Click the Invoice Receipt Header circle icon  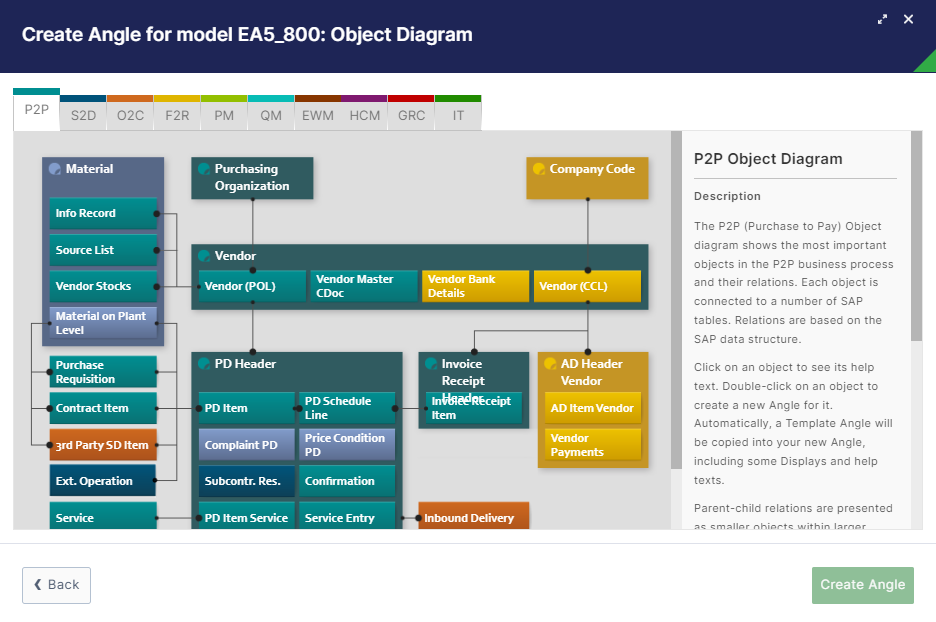431,364
